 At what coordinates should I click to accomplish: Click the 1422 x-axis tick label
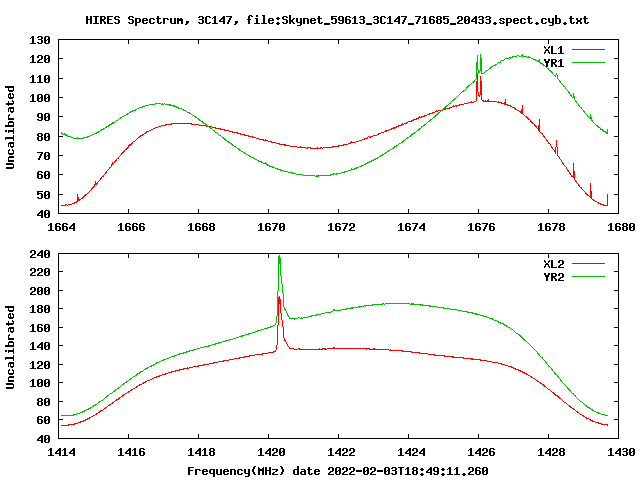(x=341, y=452)
